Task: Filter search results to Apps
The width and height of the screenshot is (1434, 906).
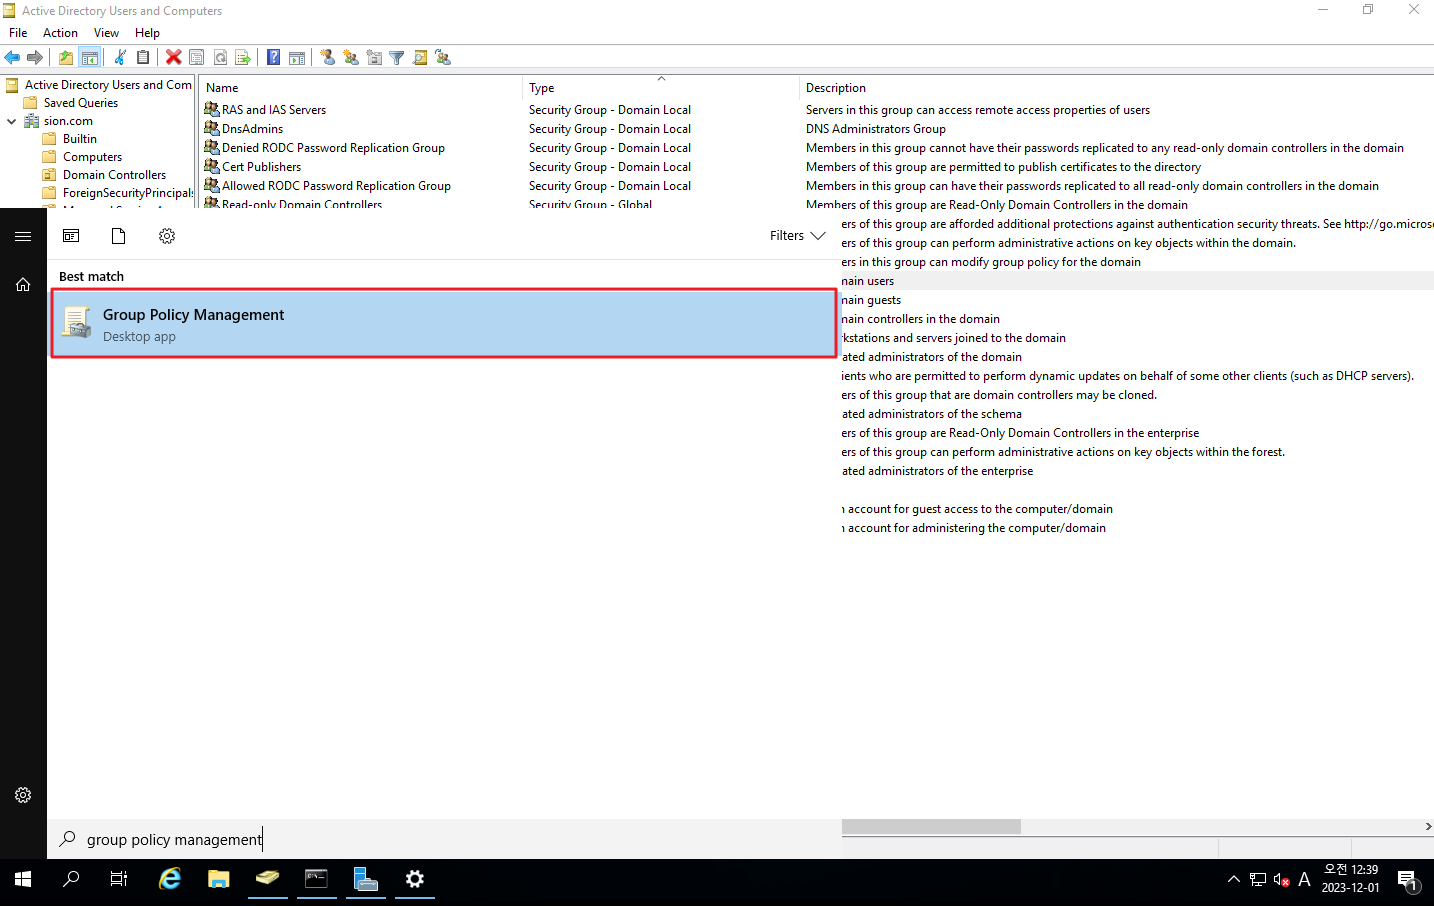Action: coord(71,236)
